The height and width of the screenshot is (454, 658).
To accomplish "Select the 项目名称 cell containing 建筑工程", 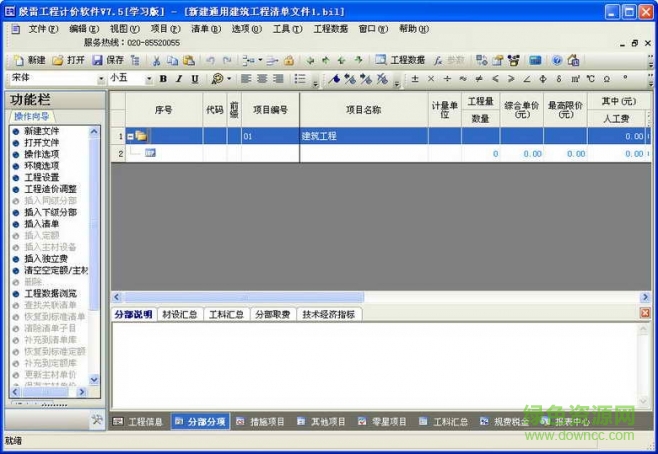I will click(362, 136).
